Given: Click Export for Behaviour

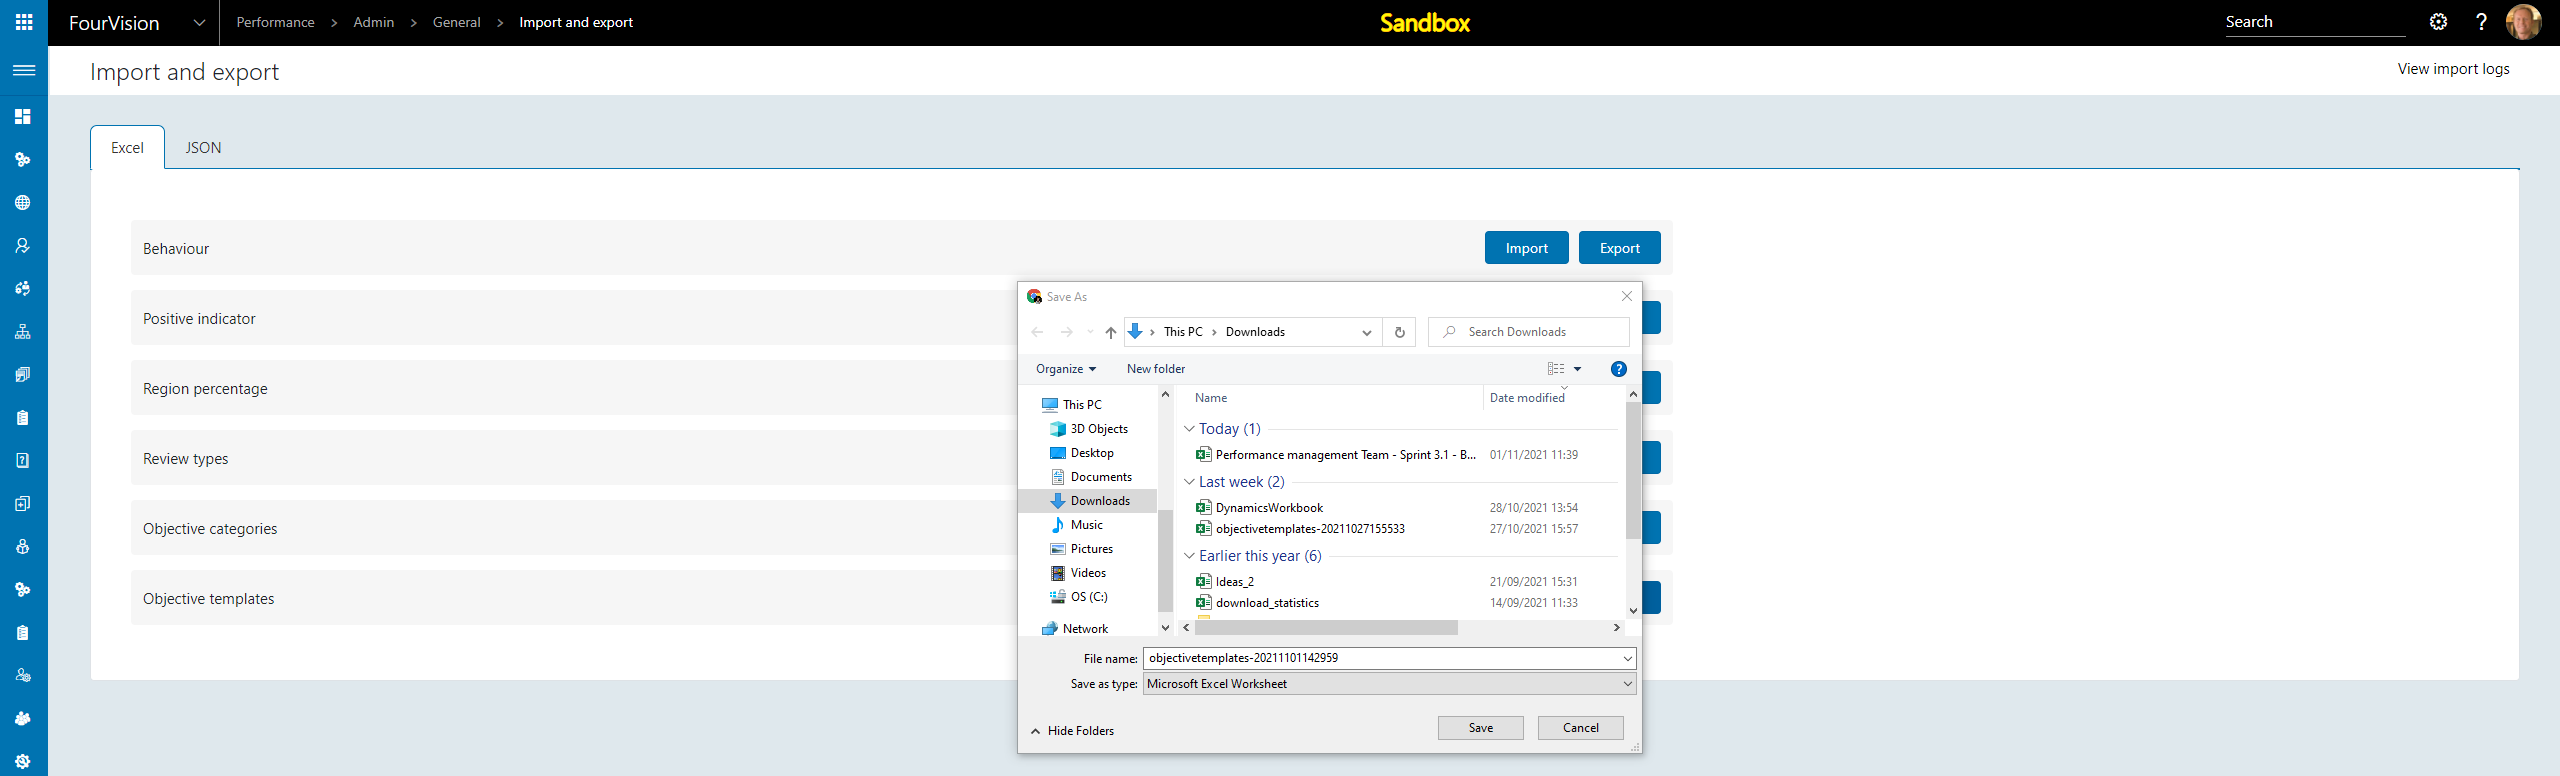Looking at the screenshot, I should coord(1619,248).
